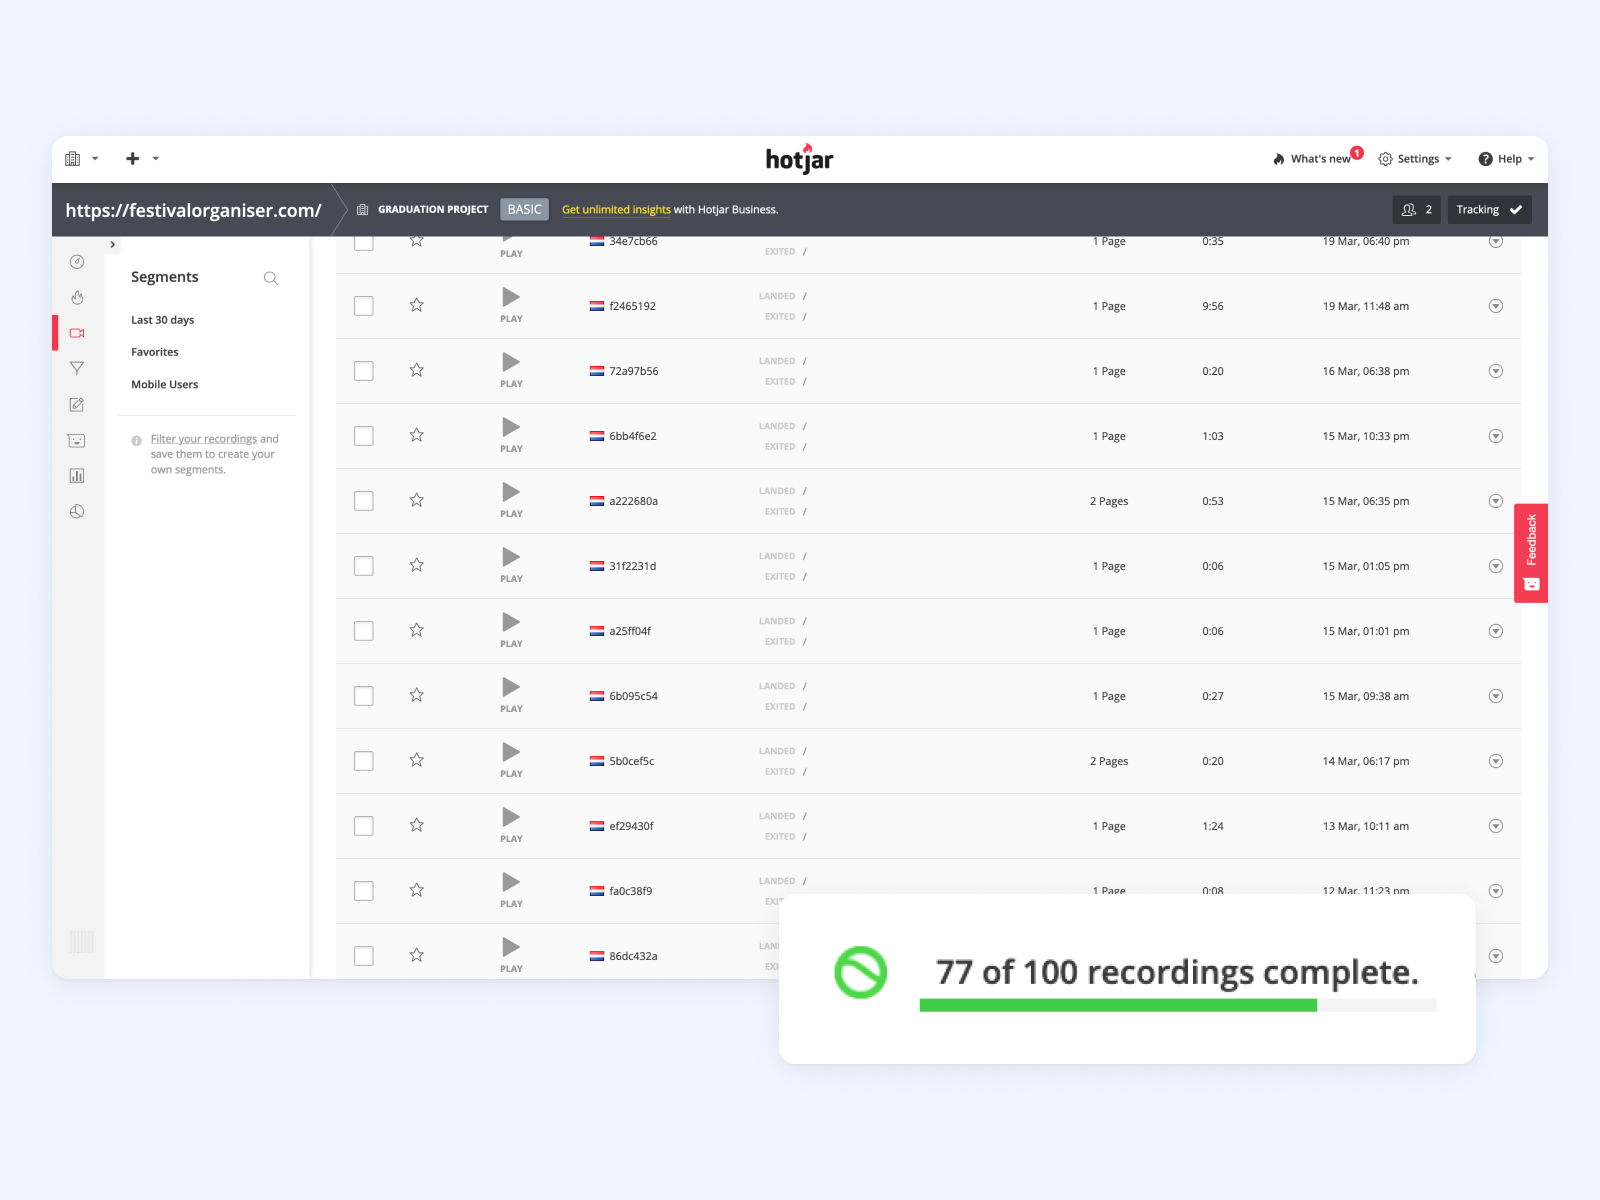The height and width of the screenshot is (1200, 1600).
Task: Star the f2465192 recording as favorite
Action: [417, 305]
